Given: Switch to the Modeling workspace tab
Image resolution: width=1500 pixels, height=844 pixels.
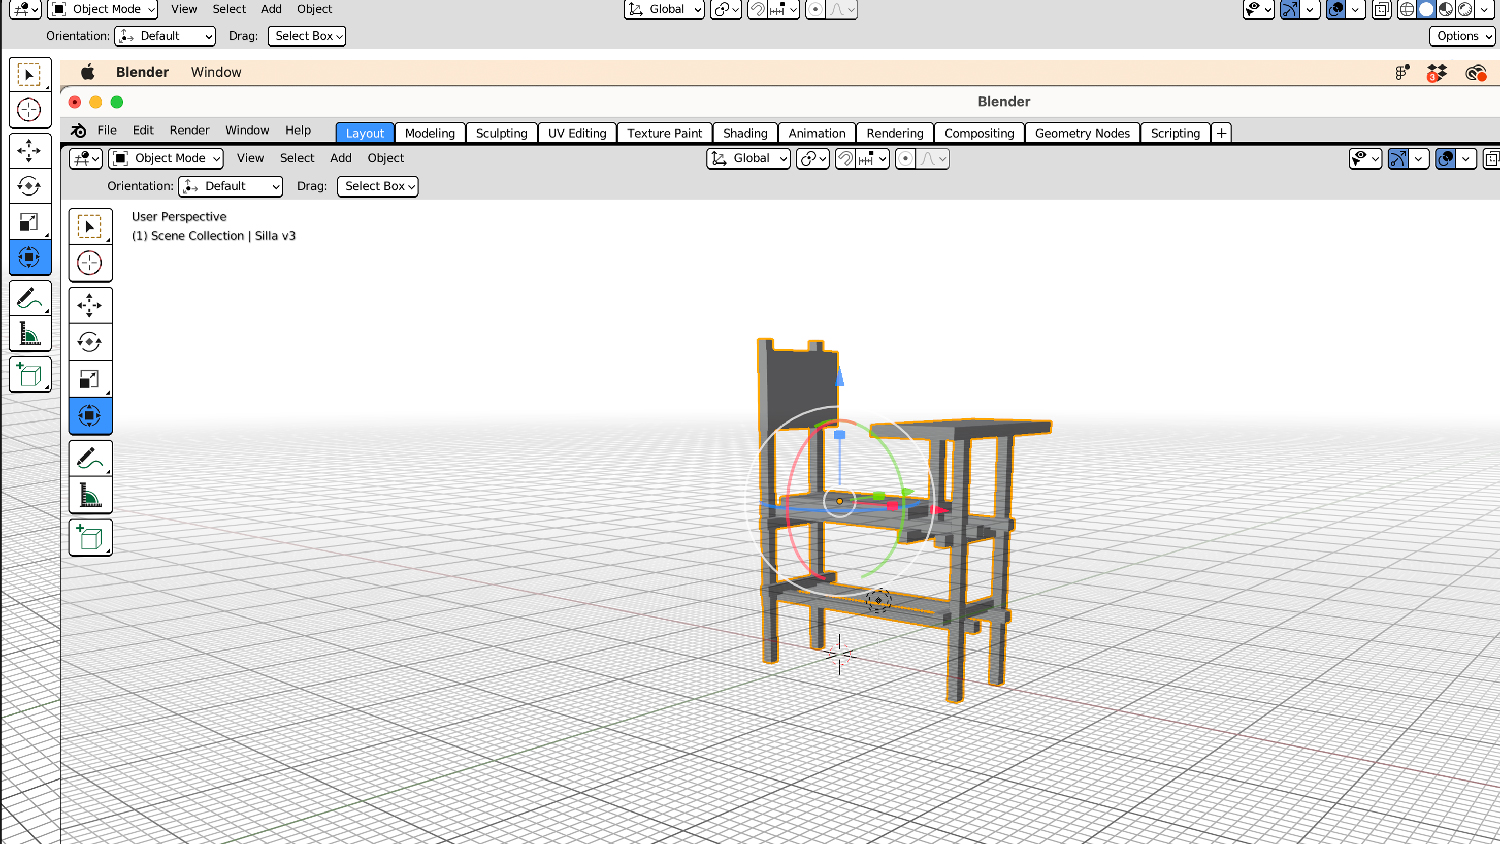Looking at the screenshot, I should pos(429,133).
